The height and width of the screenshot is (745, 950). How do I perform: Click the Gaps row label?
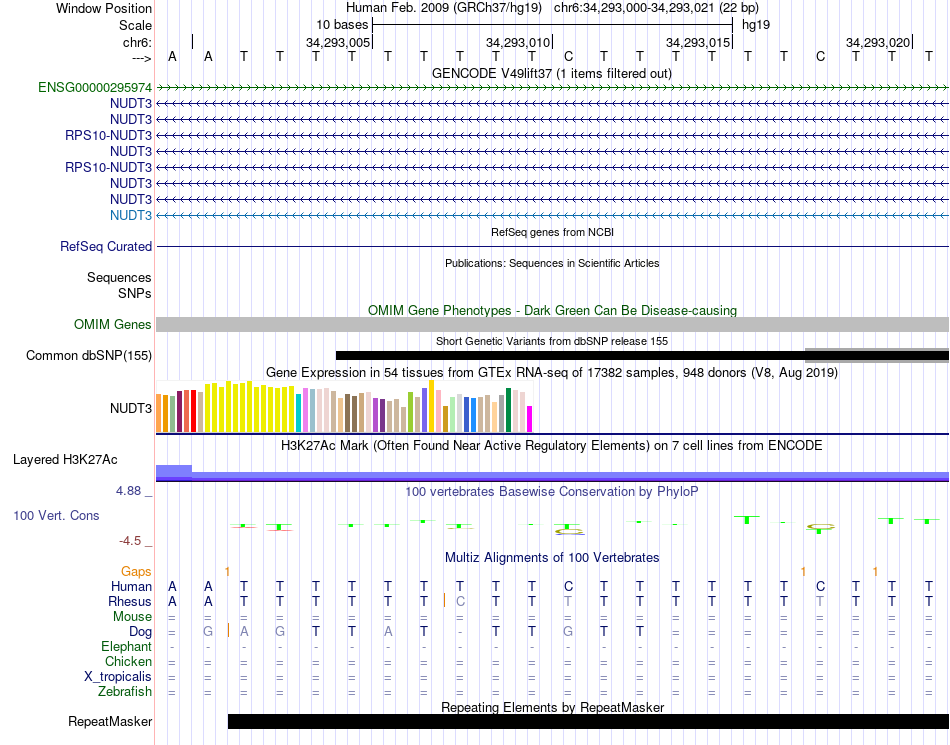point(136,572)
